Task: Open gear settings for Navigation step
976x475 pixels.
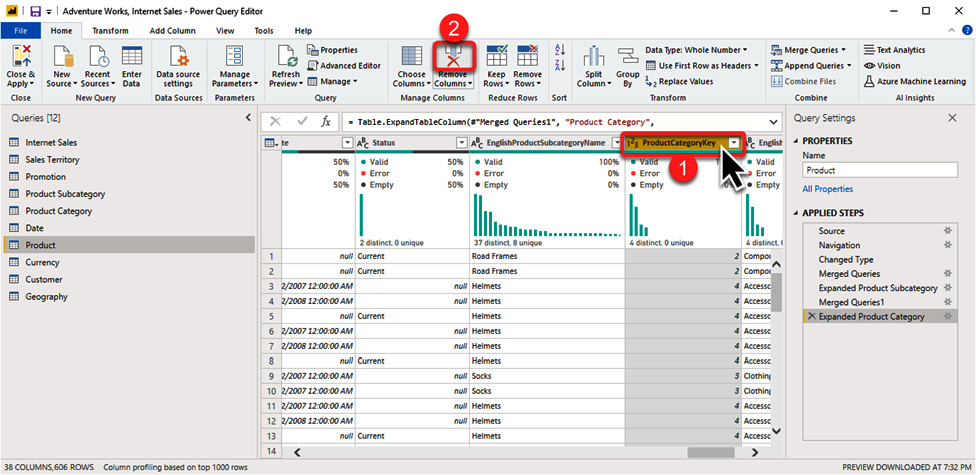Action: pyautogui.click(x=947, y=245)
